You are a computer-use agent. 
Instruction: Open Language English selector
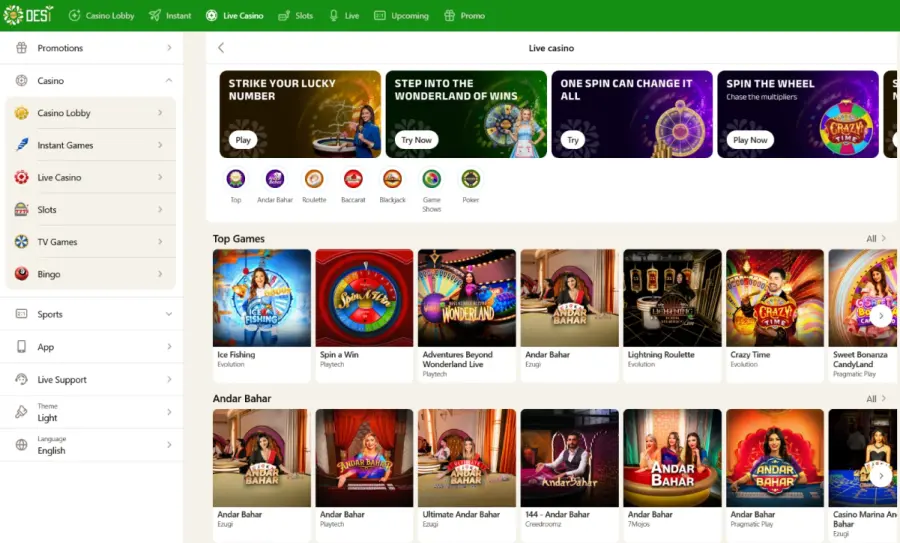pyautogui.click(x=92, y=445)
